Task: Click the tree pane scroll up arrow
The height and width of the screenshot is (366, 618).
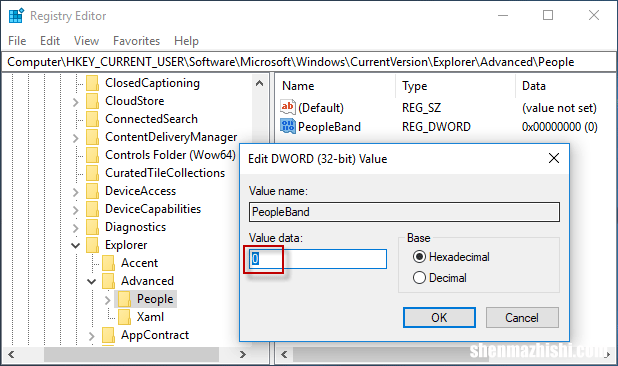Action: coord(259,83)
